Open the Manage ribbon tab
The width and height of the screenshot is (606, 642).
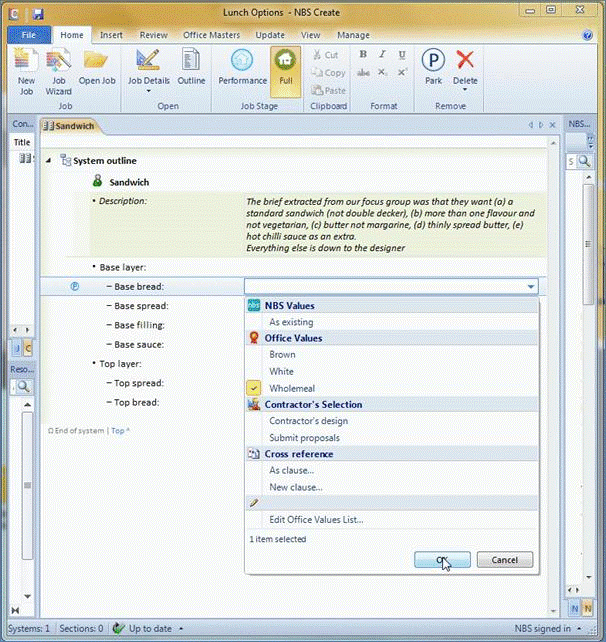tap(353, 35)
